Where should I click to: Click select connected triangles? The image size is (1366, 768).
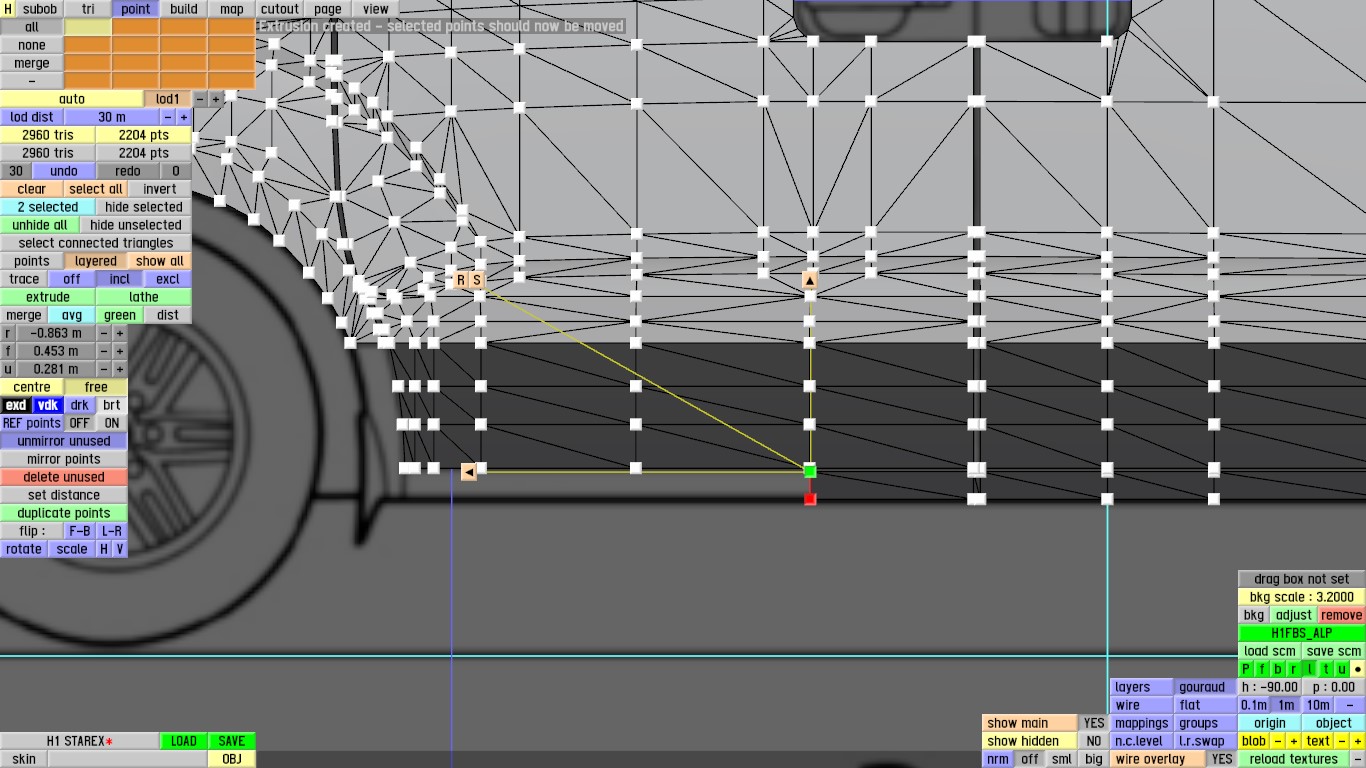(x=96, y=243)
